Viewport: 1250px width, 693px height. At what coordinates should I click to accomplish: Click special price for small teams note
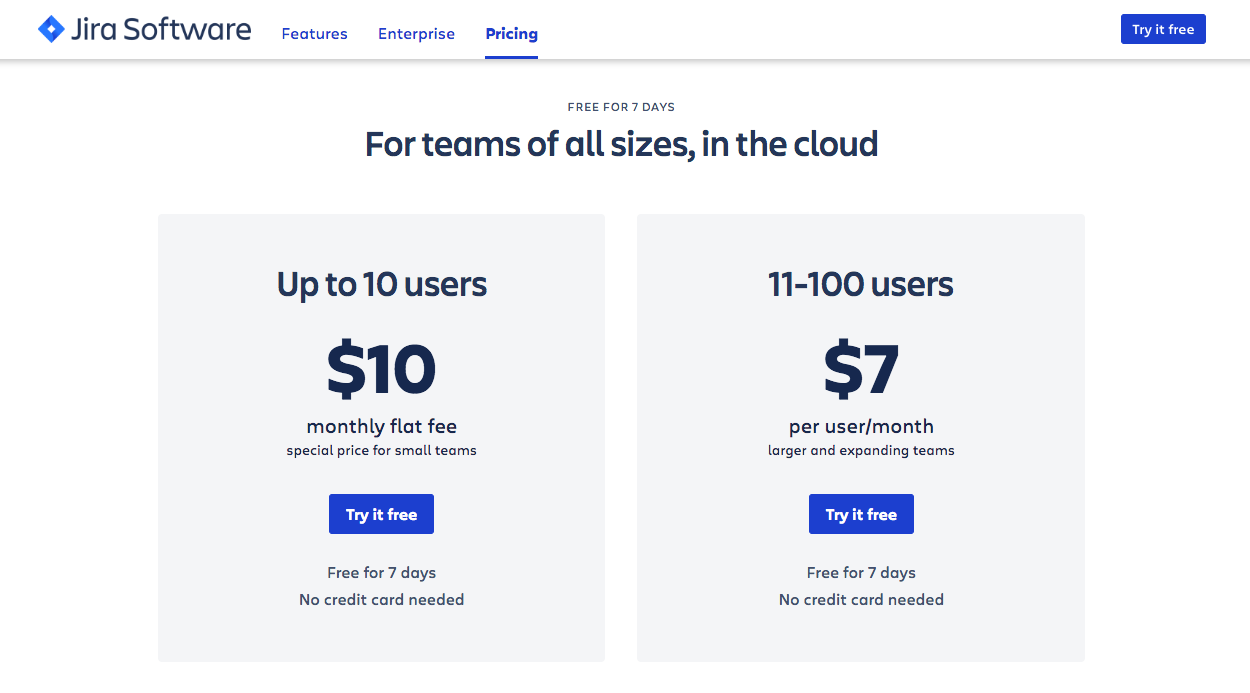tap(381, 450)
